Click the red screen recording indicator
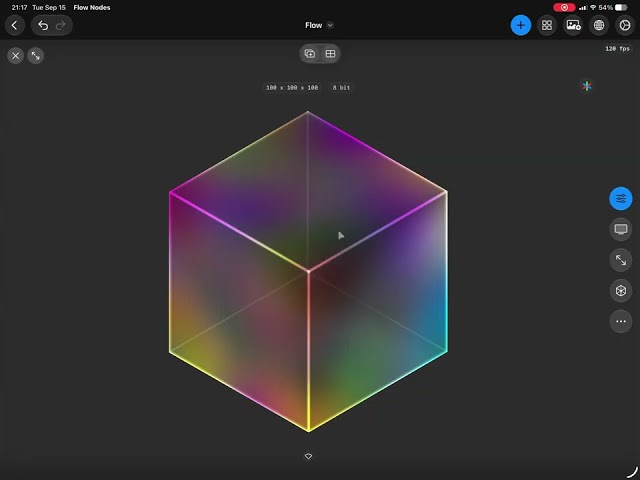Screen dimensions: 640x480 click(x=564, y=7)
